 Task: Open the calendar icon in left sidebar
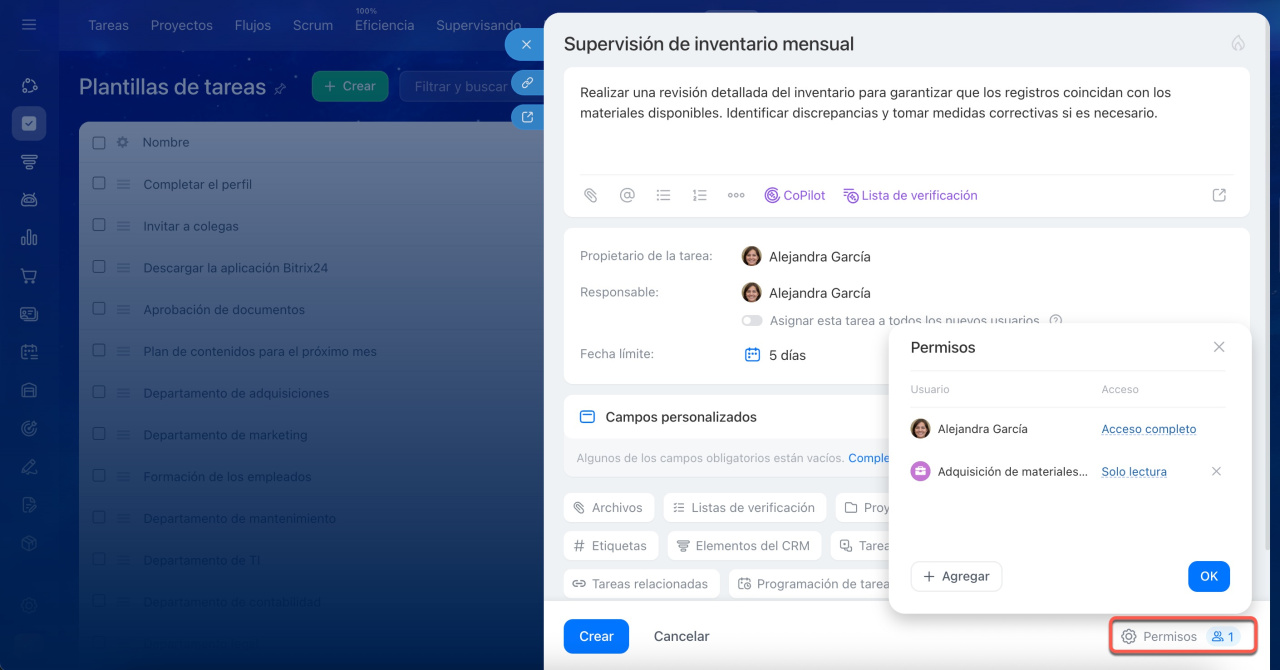29,352
